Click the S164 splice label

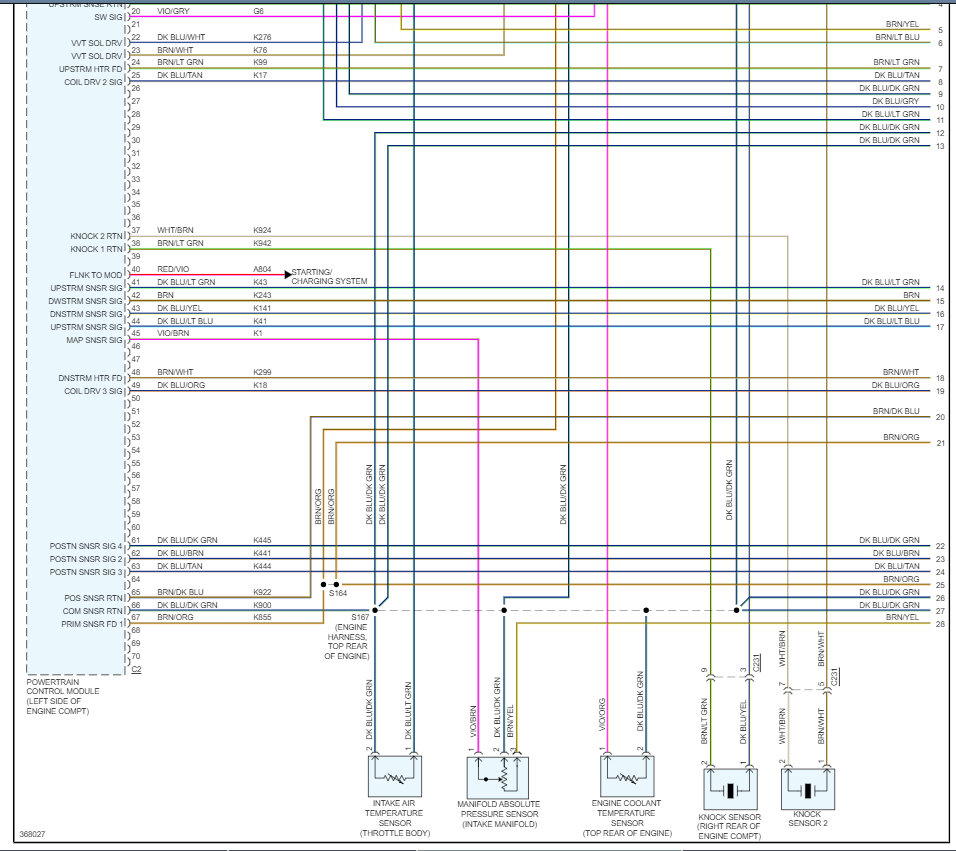tap(338, 593)
